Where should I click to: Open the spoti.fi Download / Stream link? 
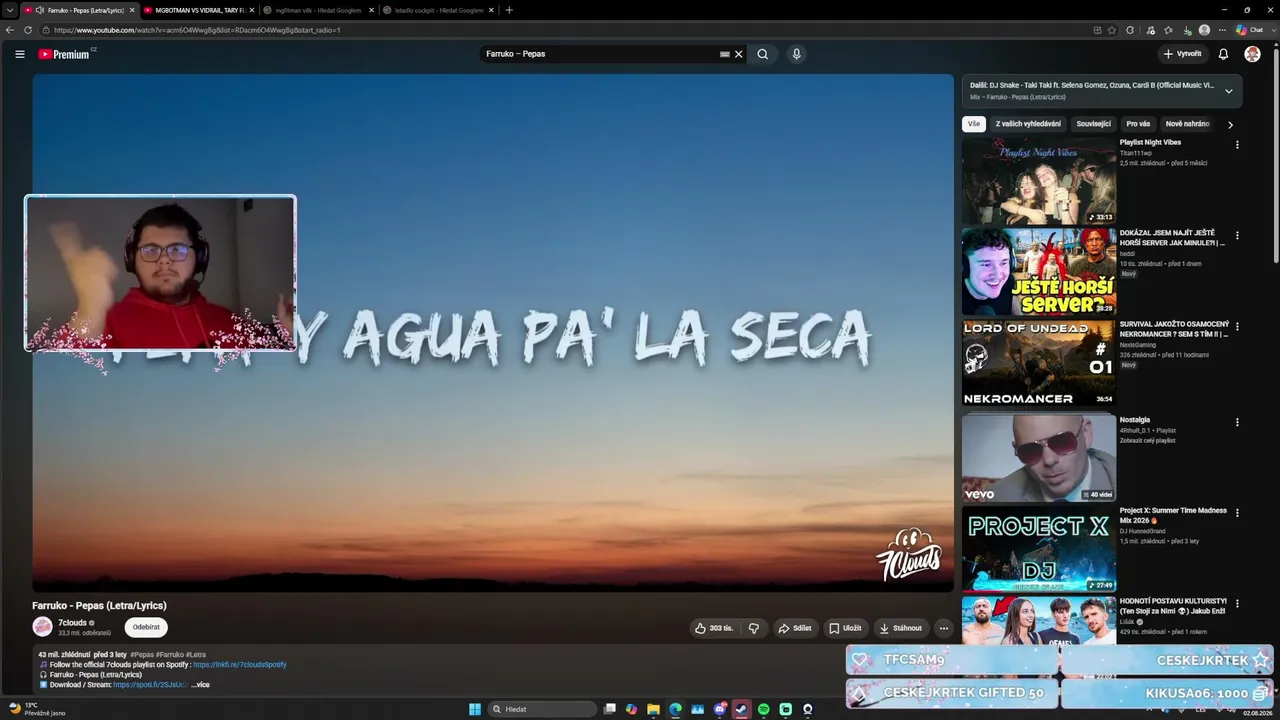150,685
